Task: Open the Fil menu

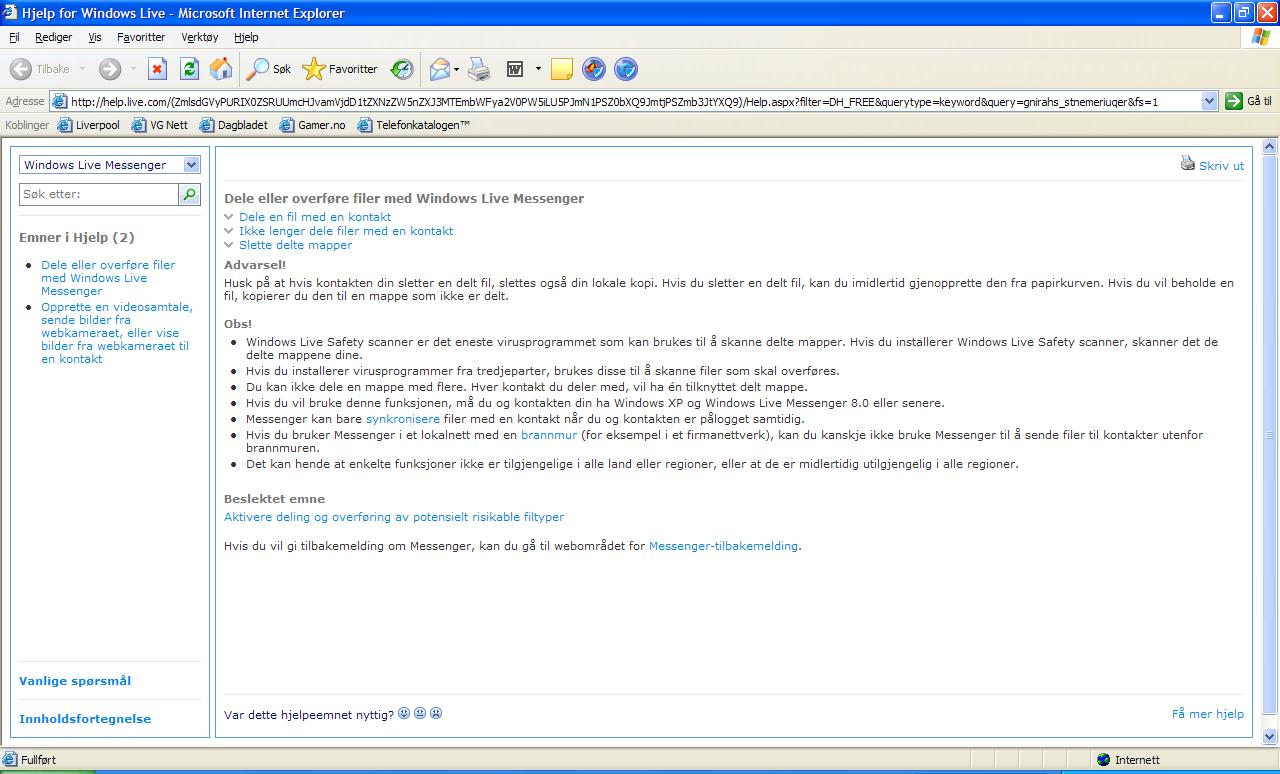Action: coord(14,37)
